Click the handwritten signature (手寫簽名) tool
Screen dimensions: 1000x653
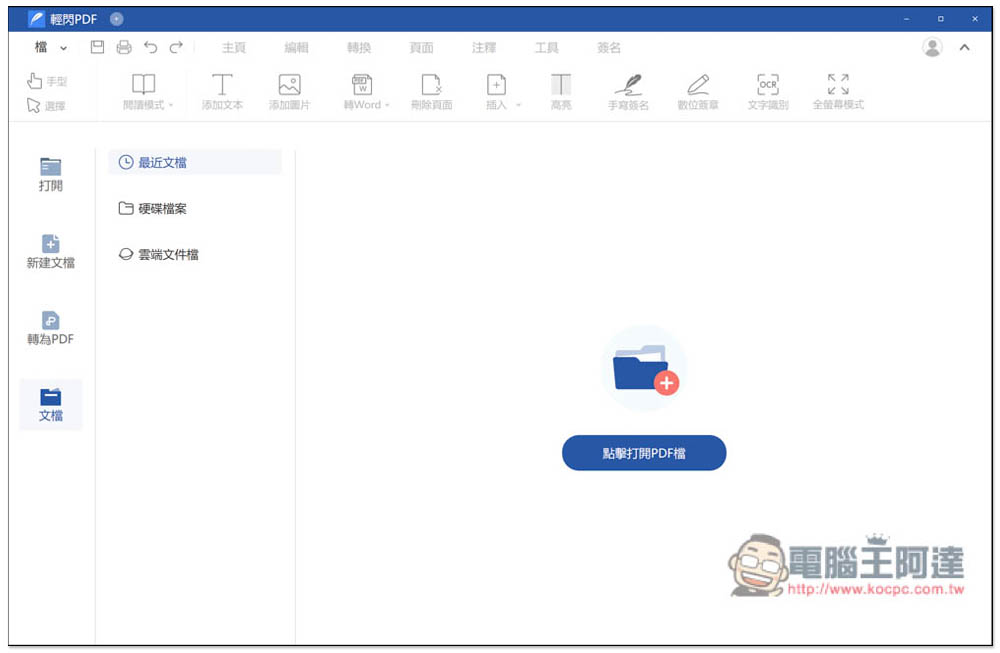(628, 92)
